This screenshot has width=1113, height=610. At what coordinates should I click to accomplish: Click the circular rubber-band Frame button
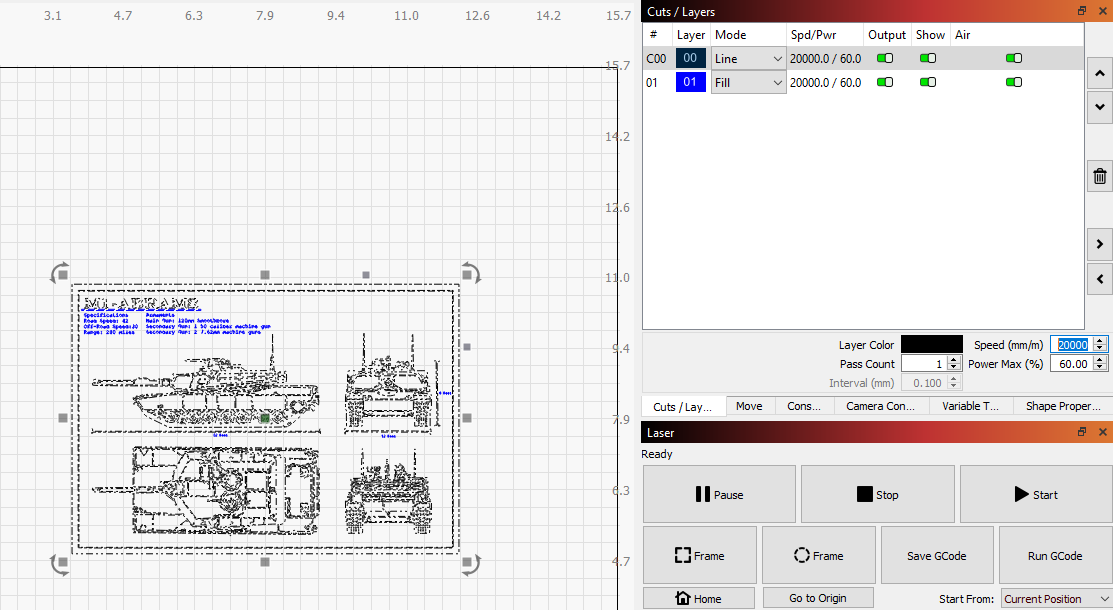818,555
